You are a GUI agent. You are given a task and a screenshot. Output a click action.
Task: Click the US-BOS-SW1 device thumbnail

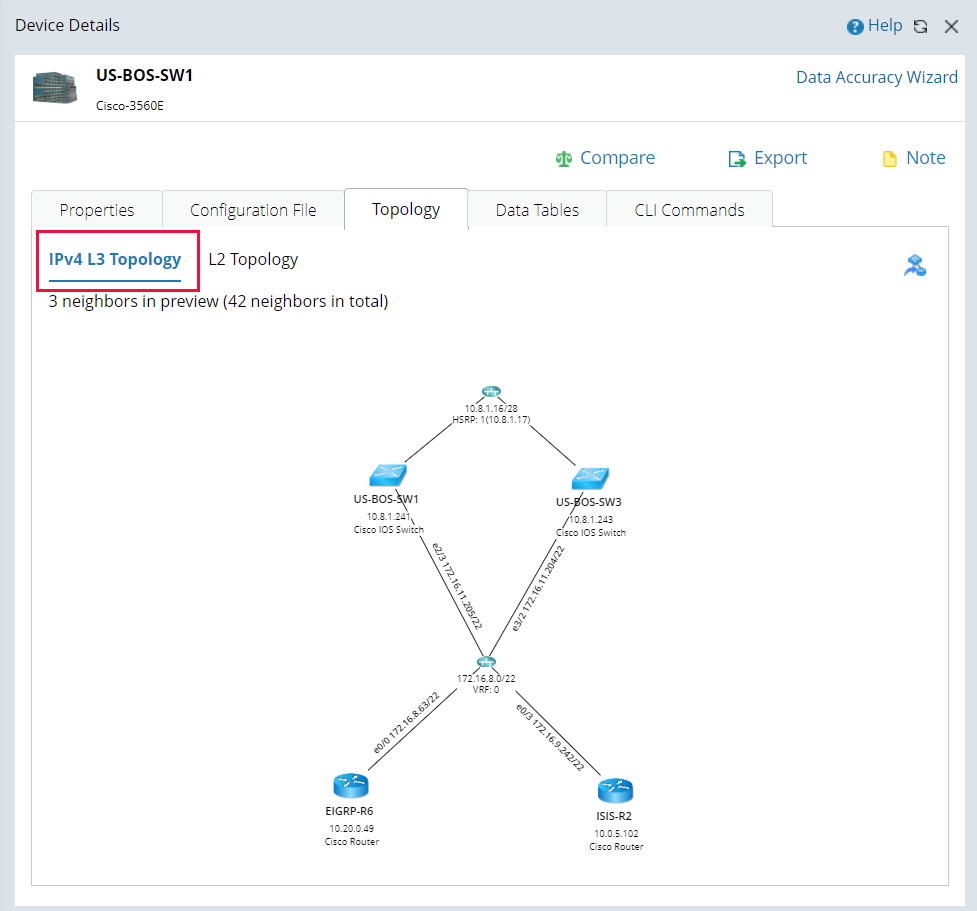click(x=54, y=87)
